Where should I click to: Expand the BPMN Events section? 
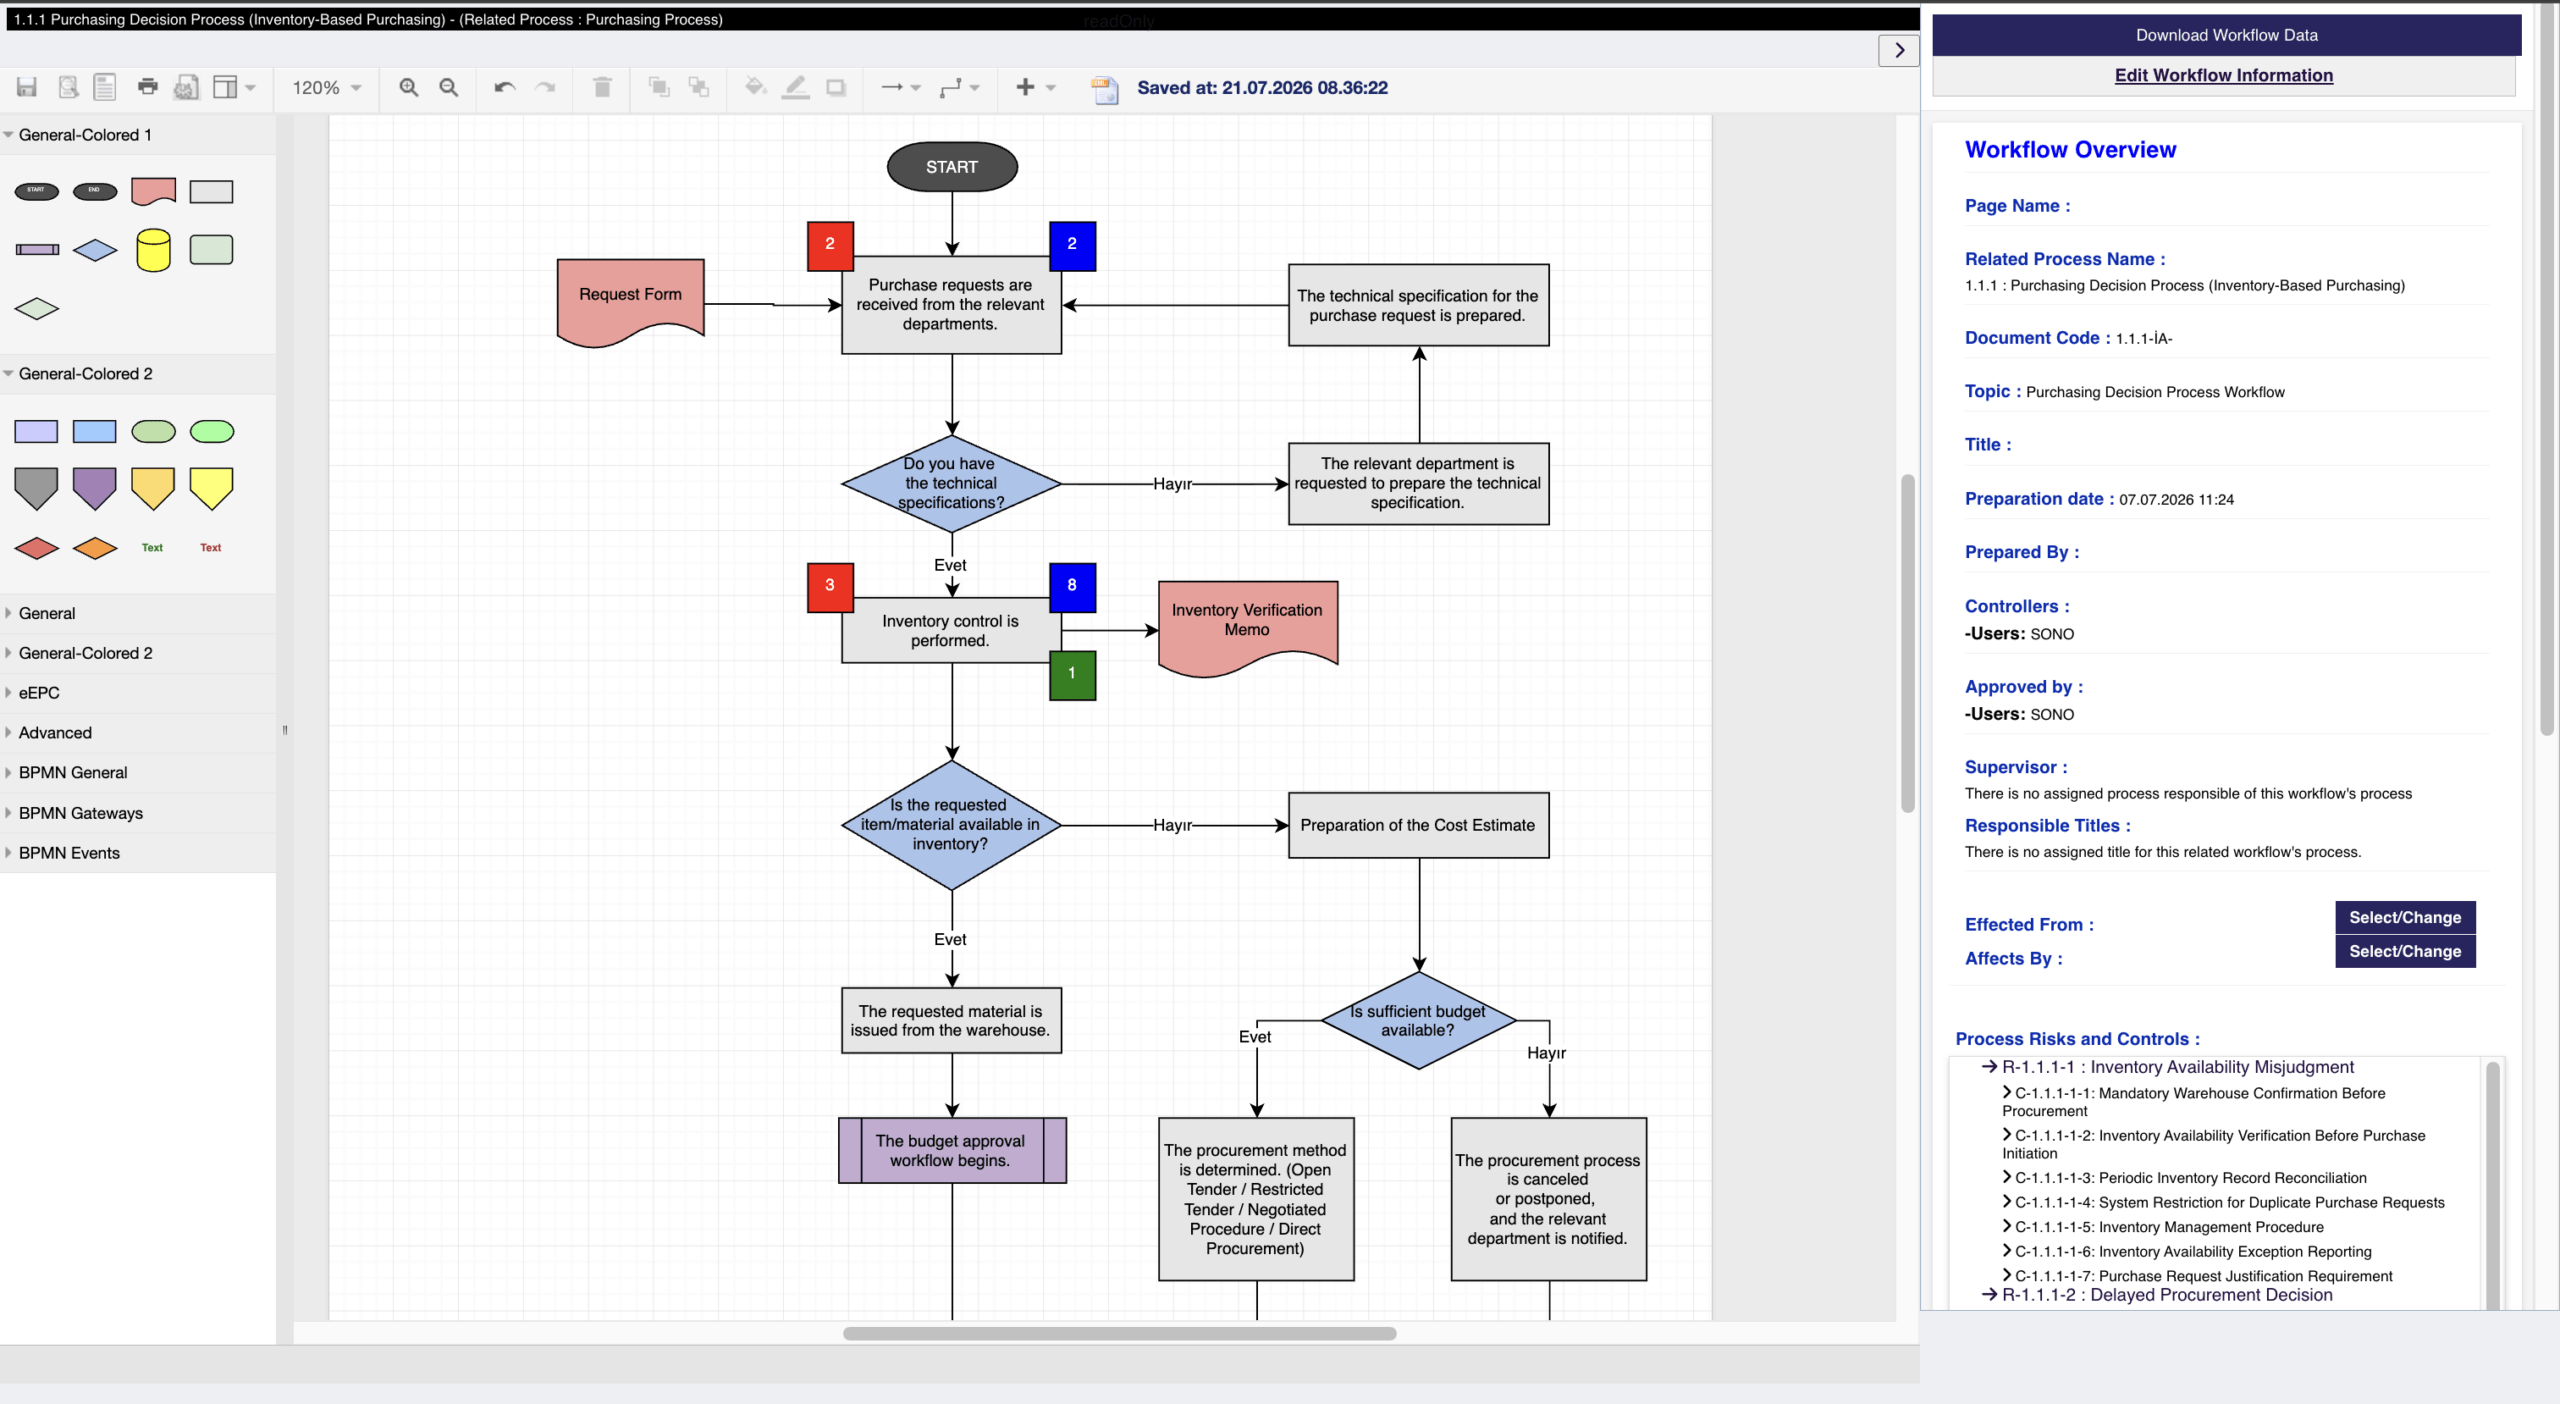tap(138, 853)
